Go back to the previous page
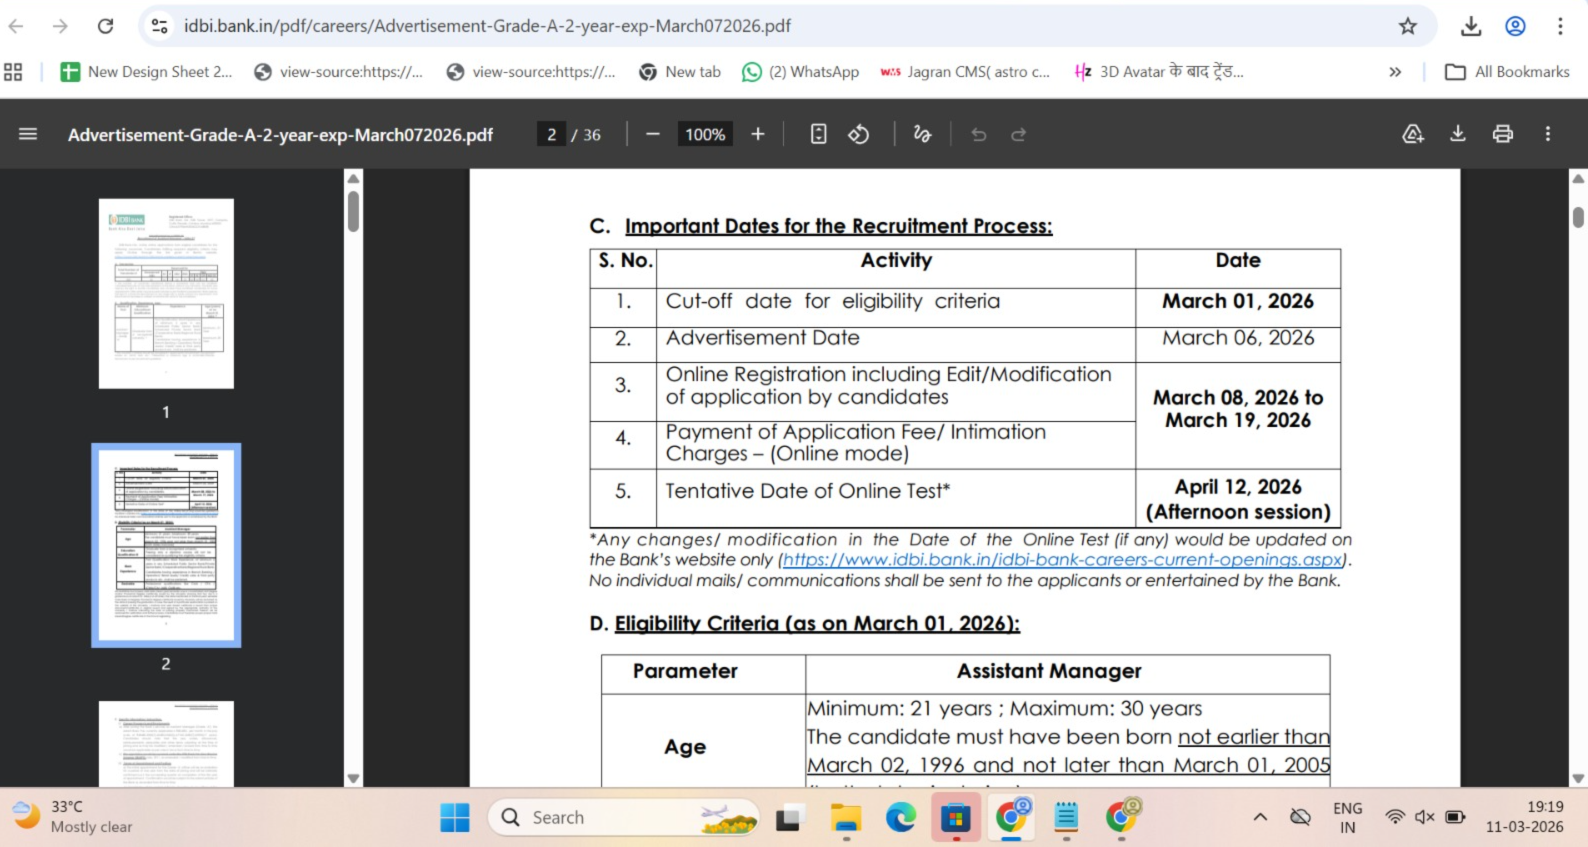This screenshot has height=847, width=1588. point(16,26)
